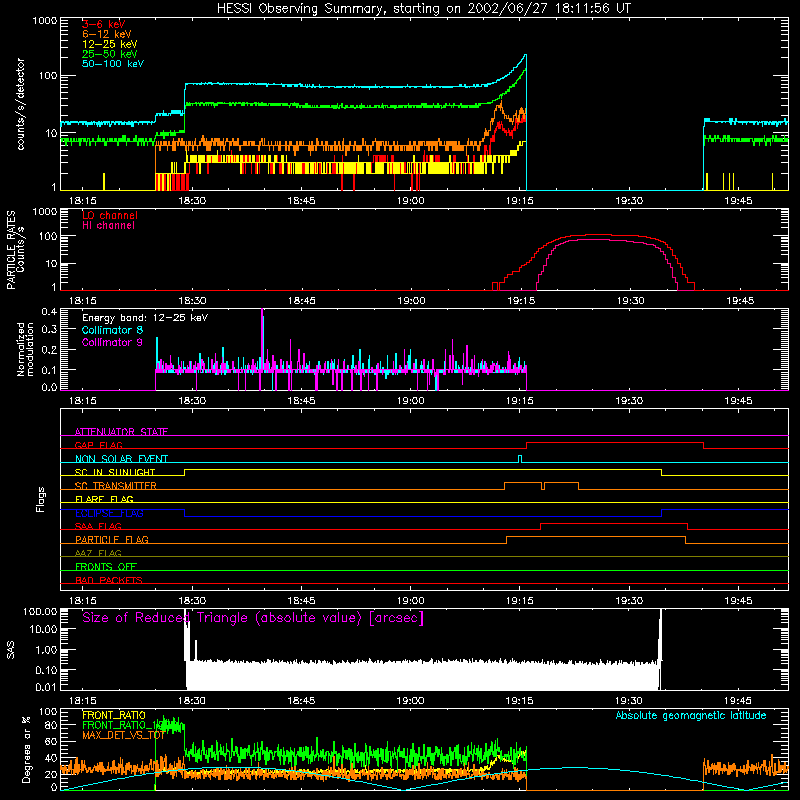The height and width of the screenshot is (800, 800).
Task: Click the NON_SOLAR_EVENT flag label
Action: point(121,459)
